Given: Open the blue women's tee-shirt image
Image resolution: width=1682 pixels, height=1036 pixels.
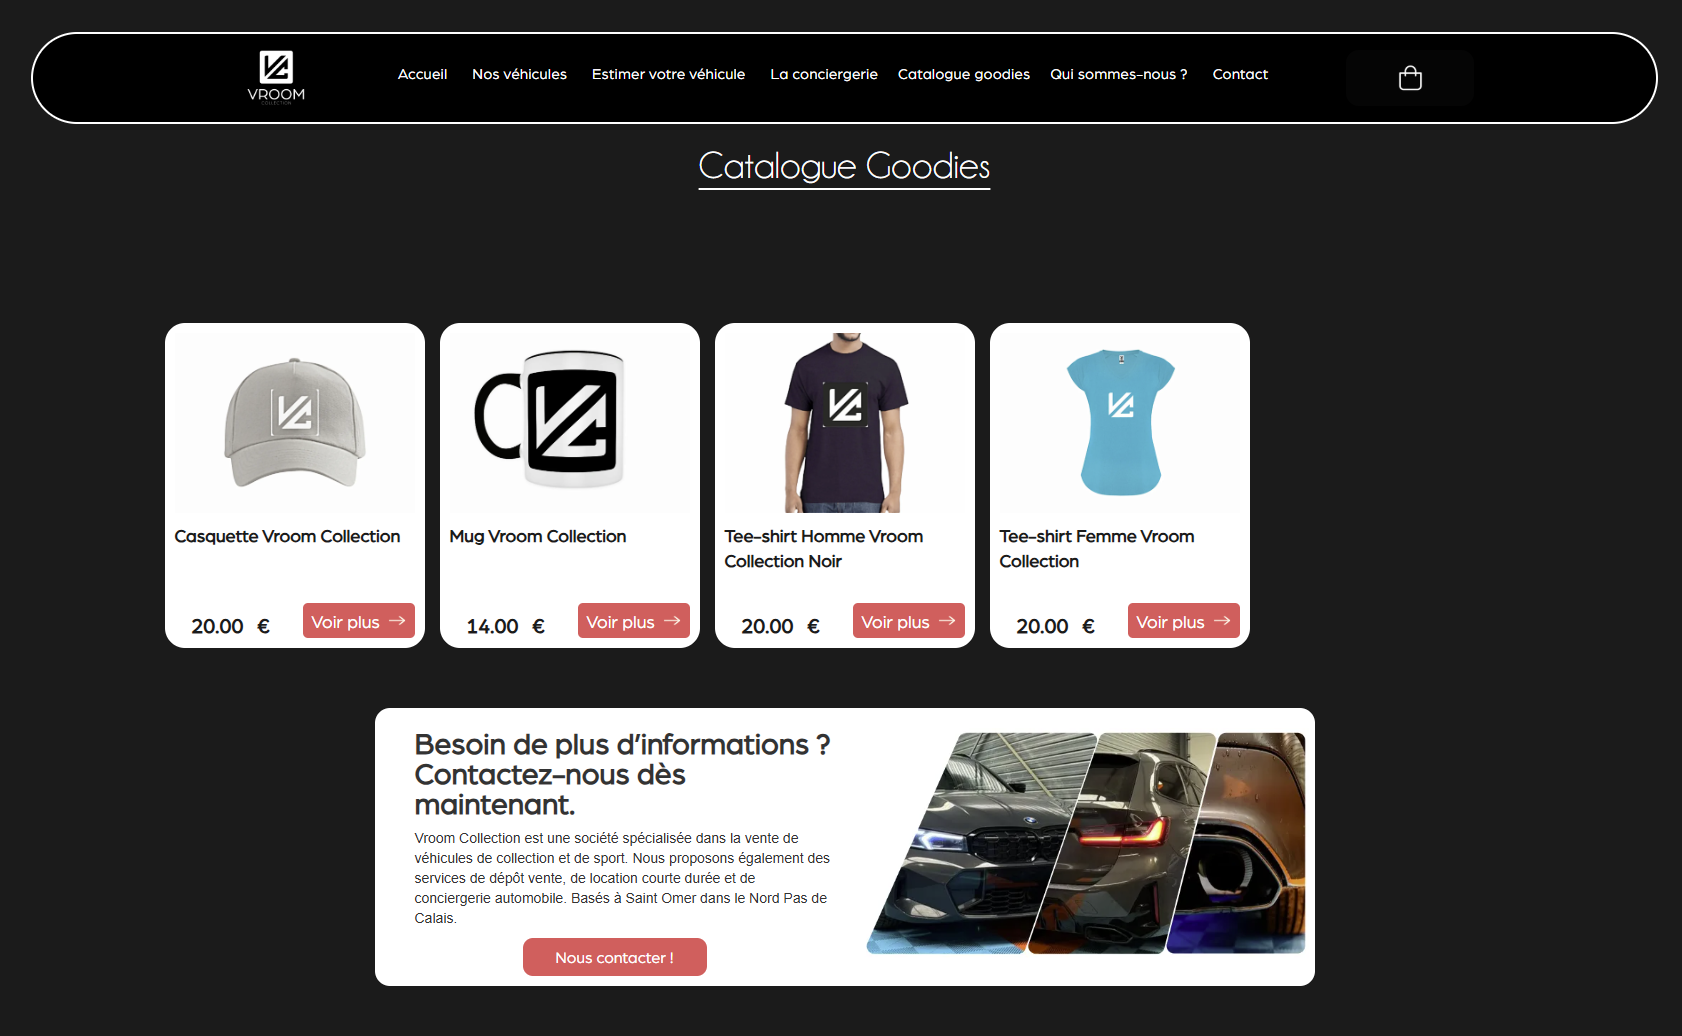Looking at the screenshot, I should tap(1120, 422).
